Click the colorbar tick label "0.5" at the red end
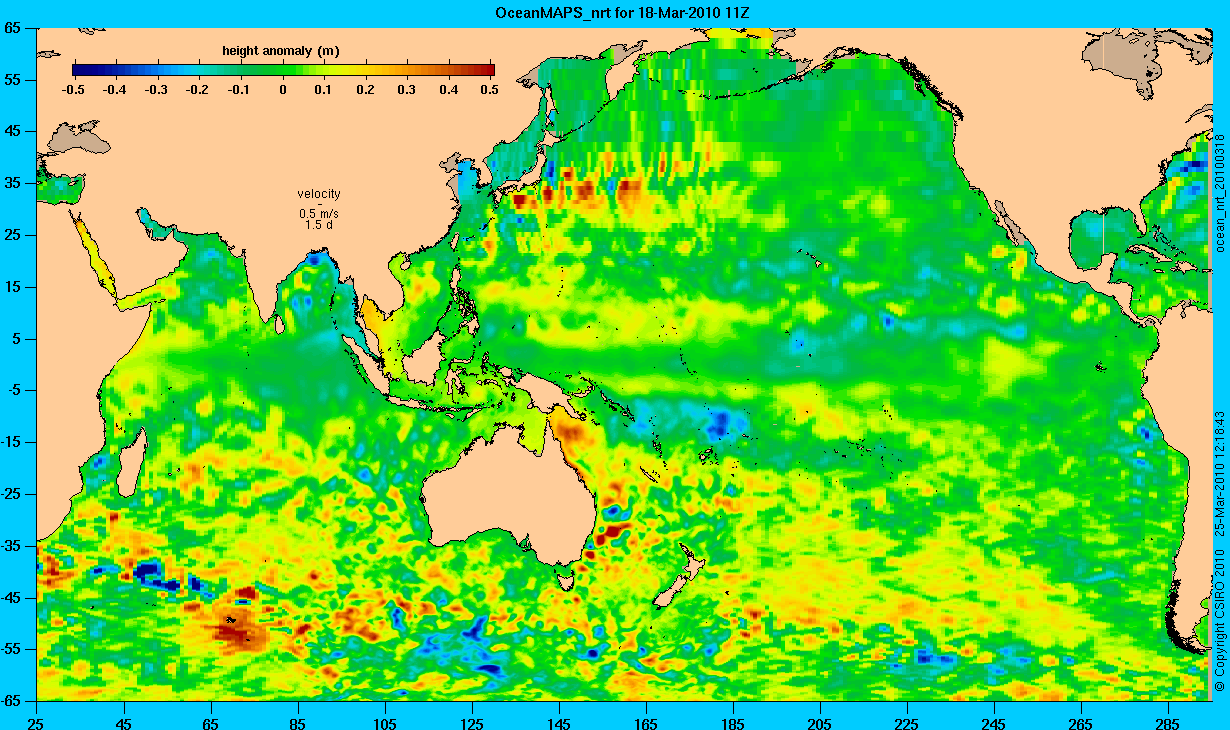Viewport: 1230px width, 730px height. [489, 90]
